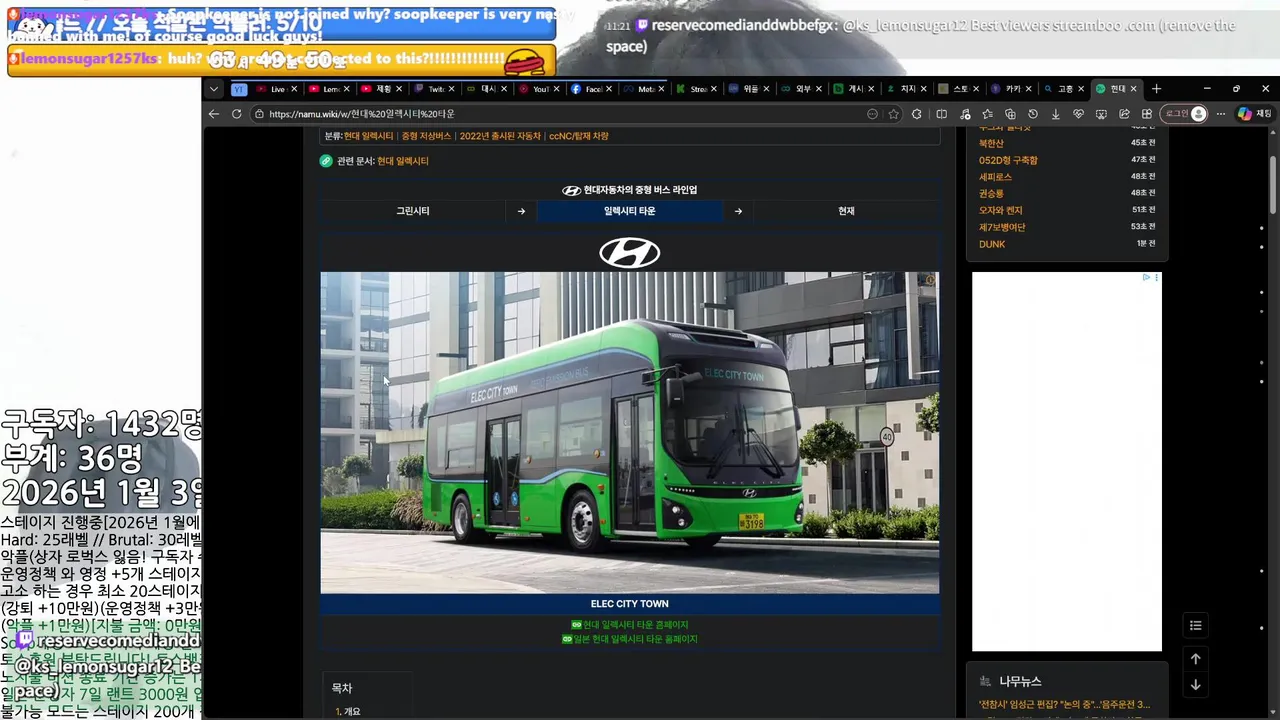Switch to the Meta tab
The height and width of the screenshot is (720, 1280).
(643, 89)
